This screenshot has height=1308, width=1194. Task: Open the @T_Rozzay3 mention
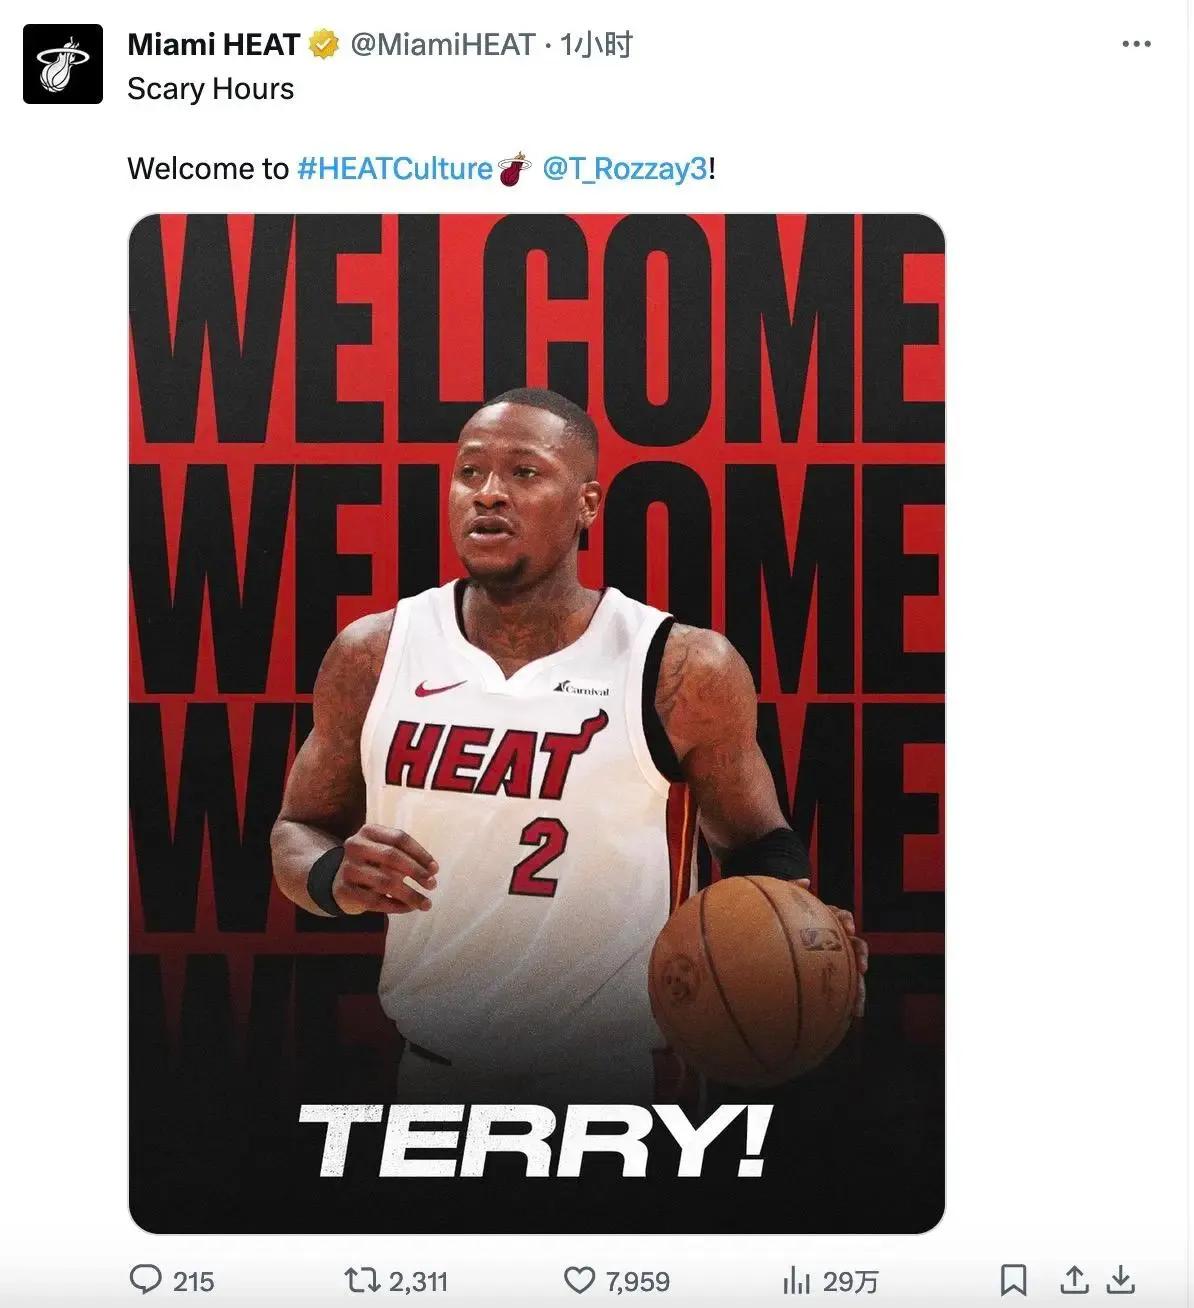[x=625, y=168]
